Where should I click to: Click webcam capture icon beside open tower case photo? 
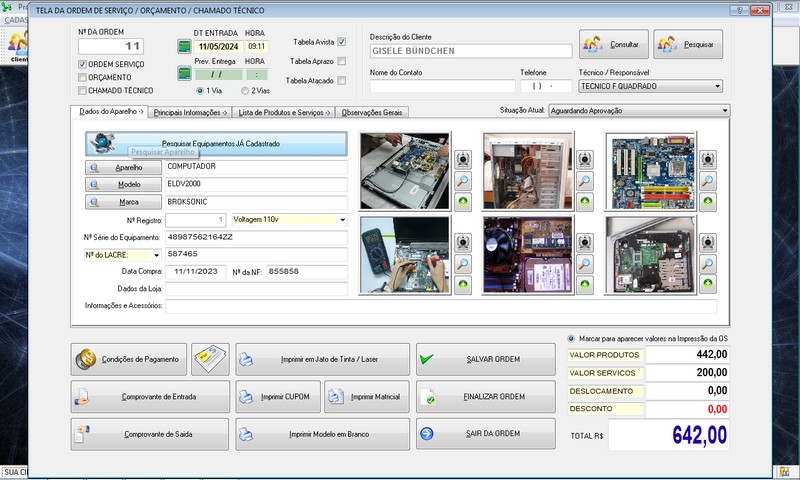click(x=585, y=160)
